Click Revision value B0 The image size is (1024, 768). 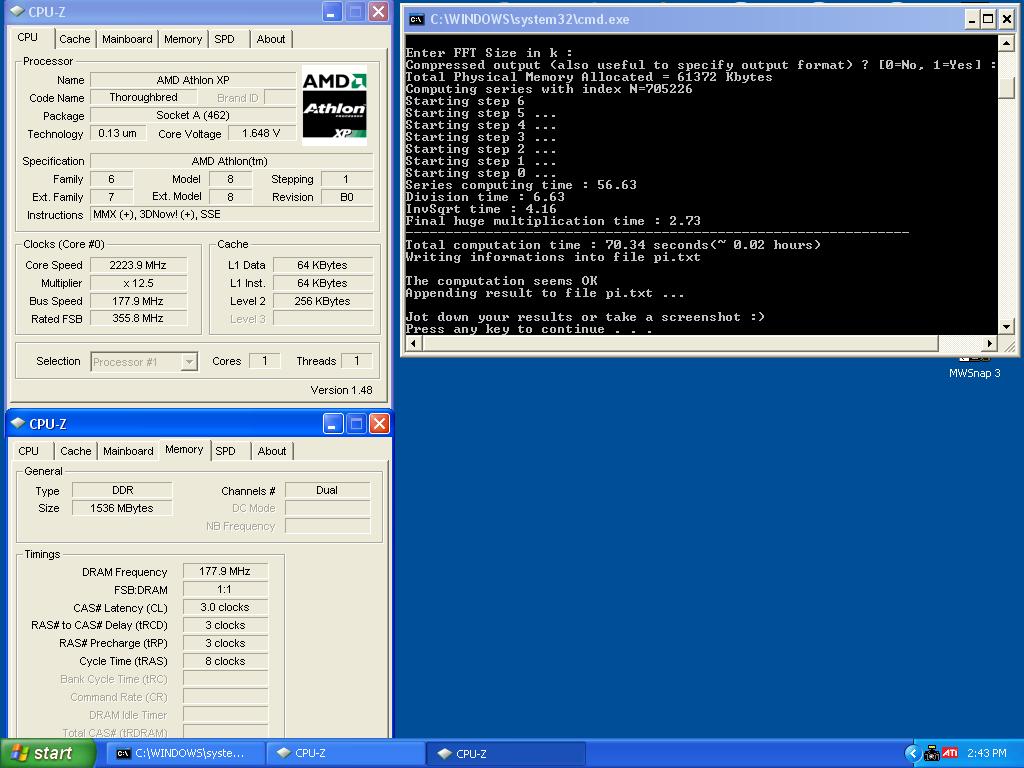click(x=347, y=197)
